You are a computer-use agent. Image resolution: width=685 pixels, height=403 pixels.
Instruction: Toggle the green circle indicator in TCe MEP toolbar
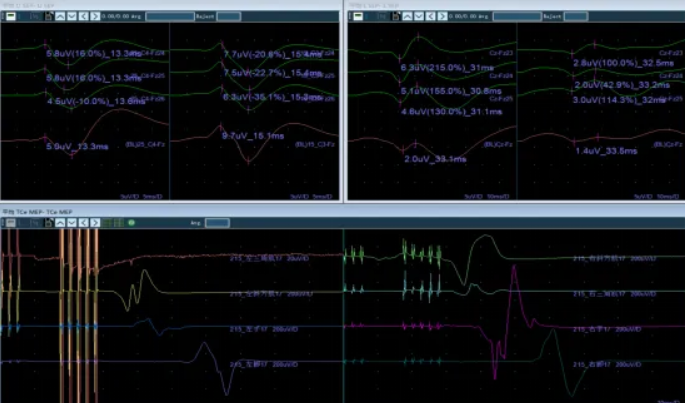[131, 222]
